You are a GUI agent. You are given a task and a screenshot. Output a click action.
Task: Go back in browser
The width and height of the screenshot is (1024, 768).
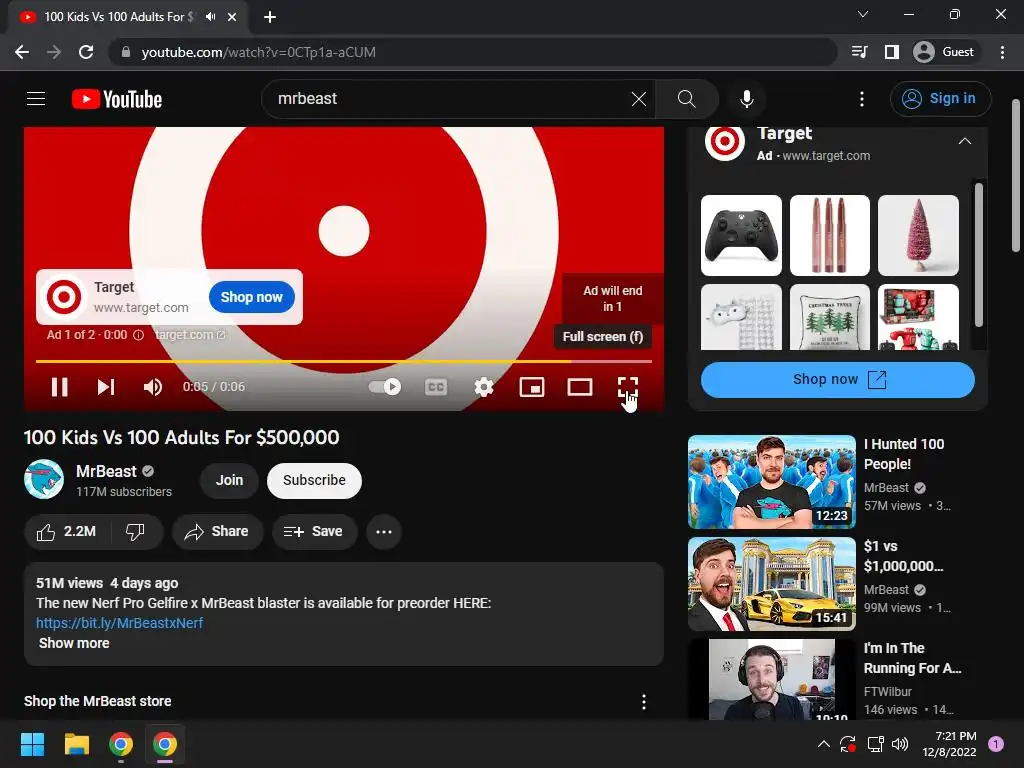pos(22,52)
